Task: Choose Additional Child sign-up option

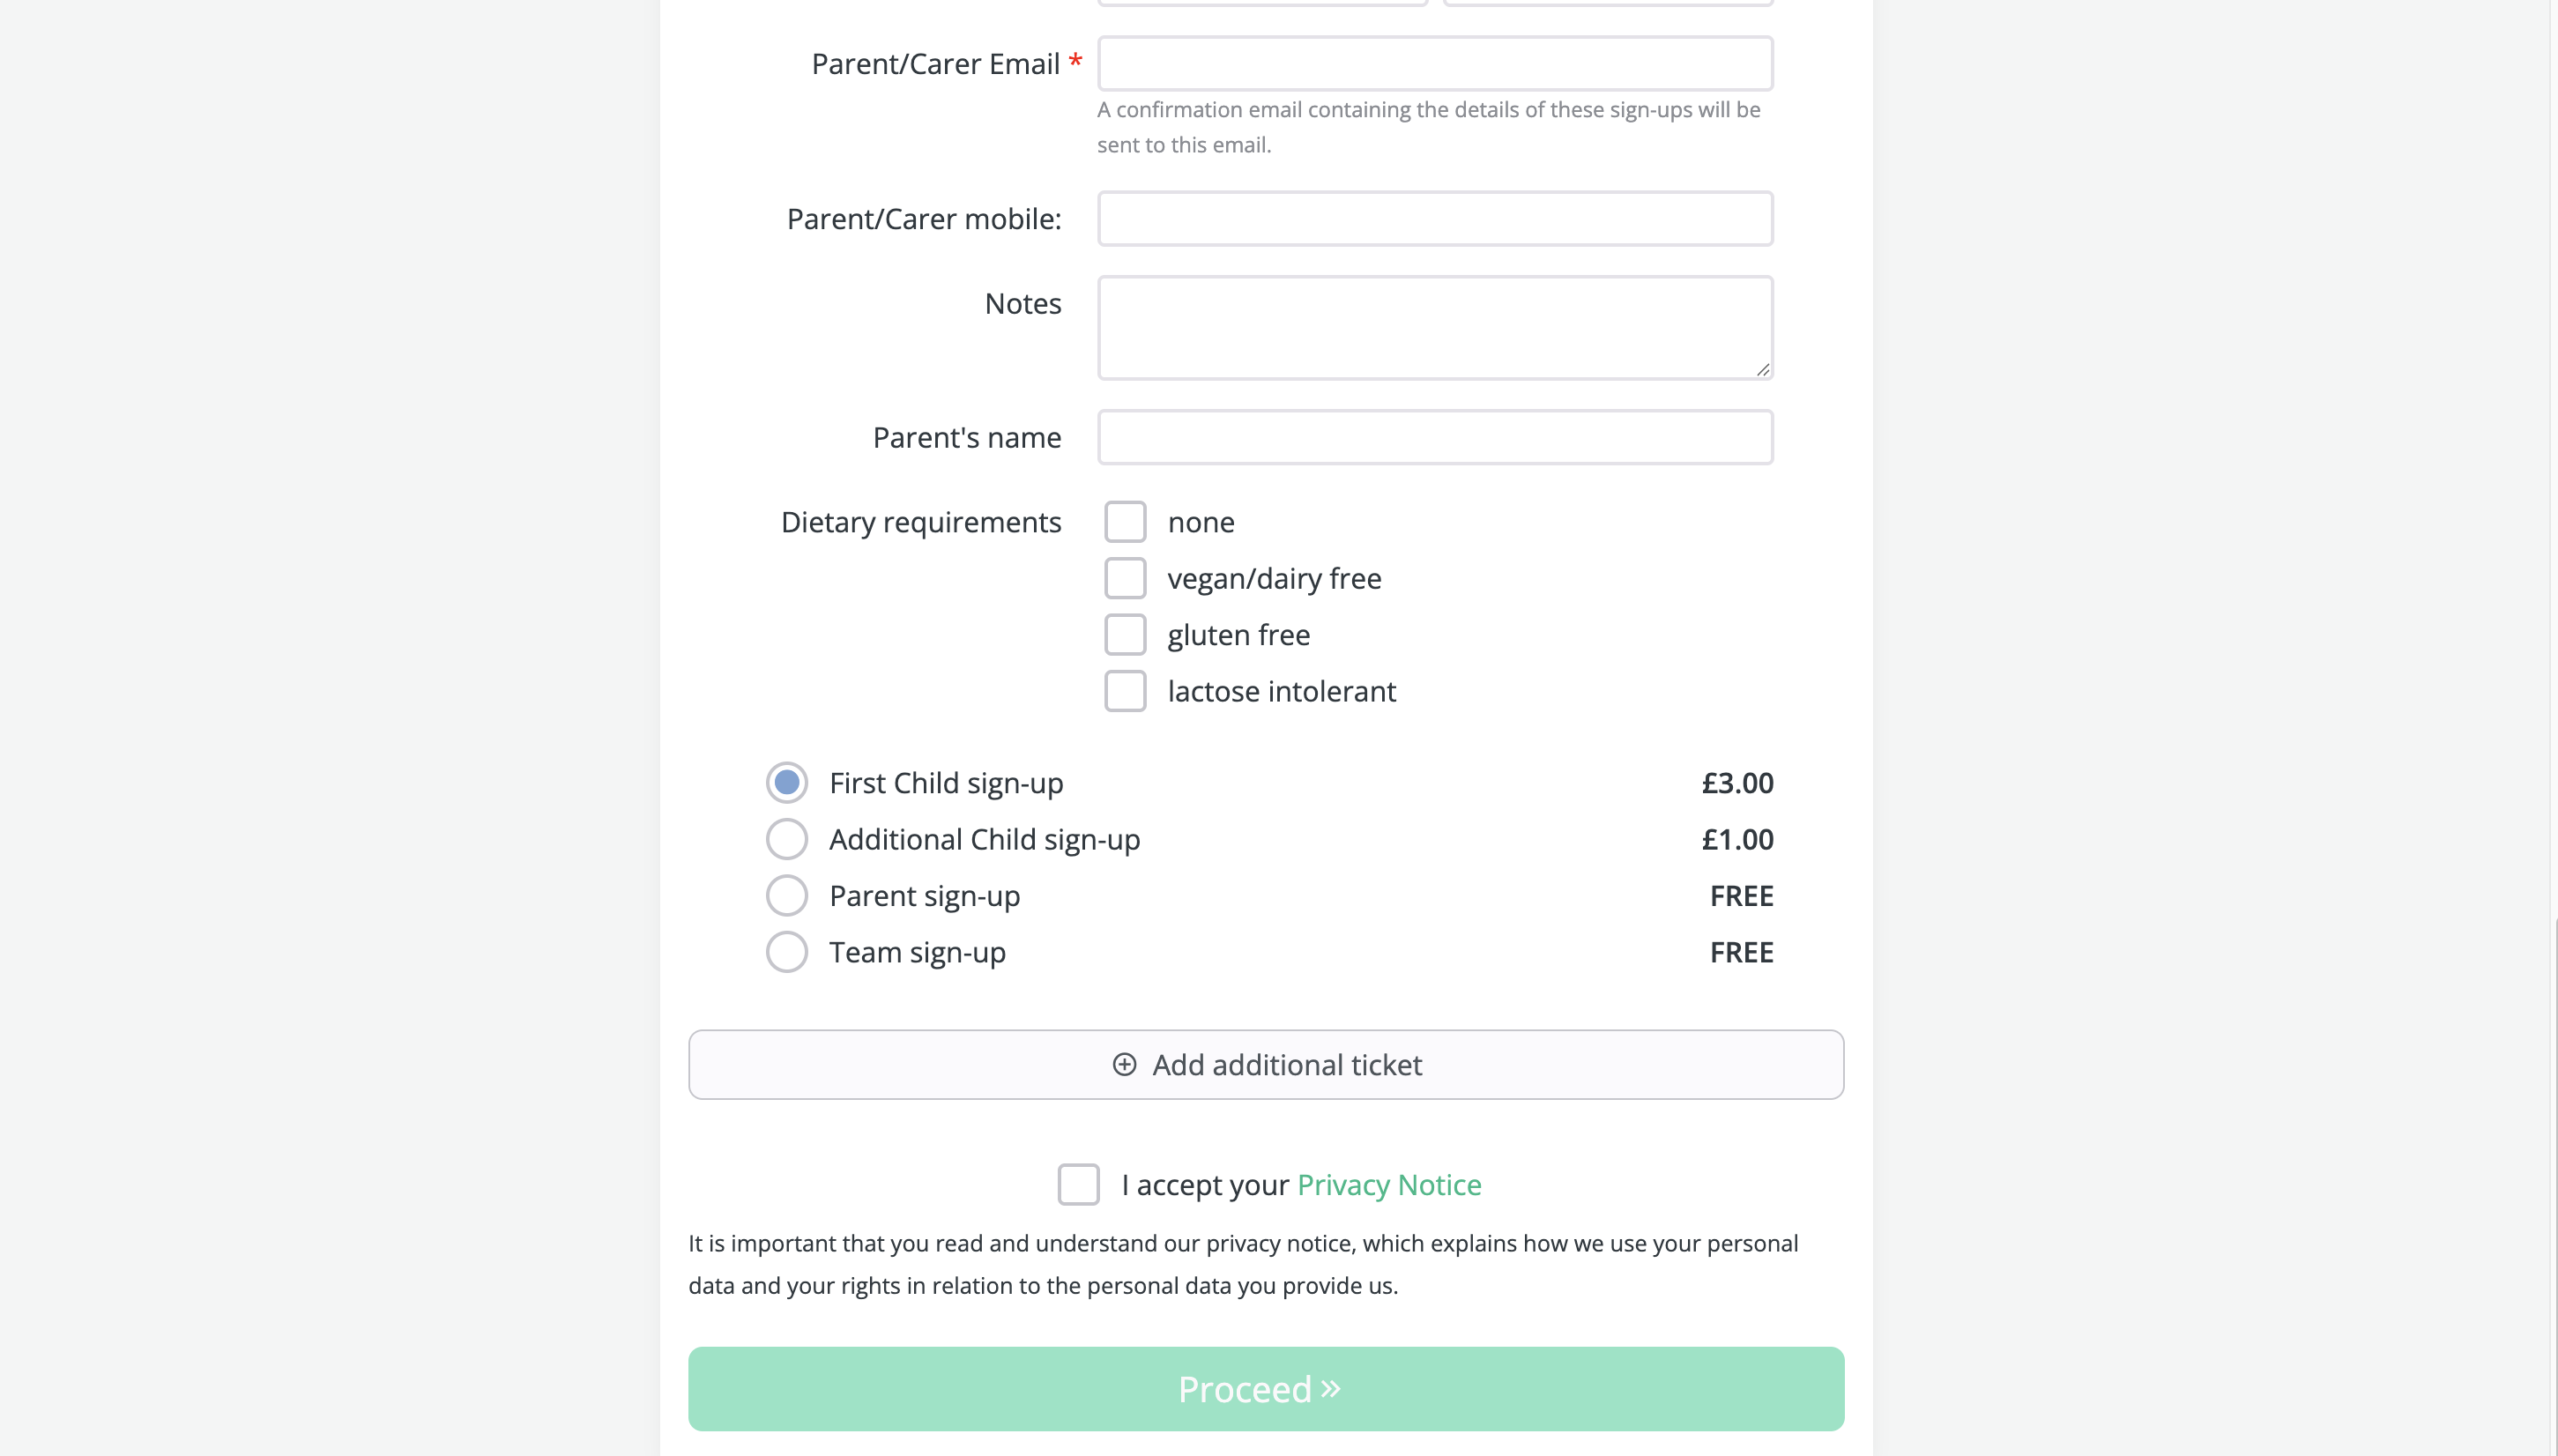Action: click(787, 839)
